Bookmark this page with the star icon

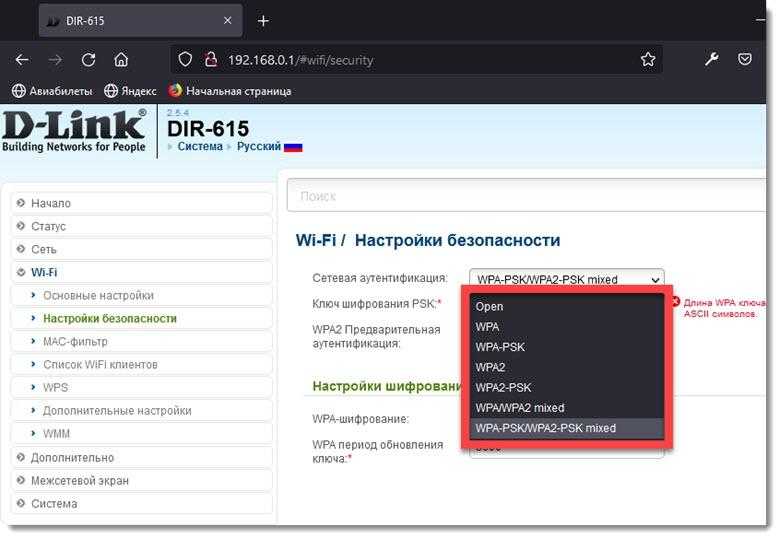coord(648,60)
